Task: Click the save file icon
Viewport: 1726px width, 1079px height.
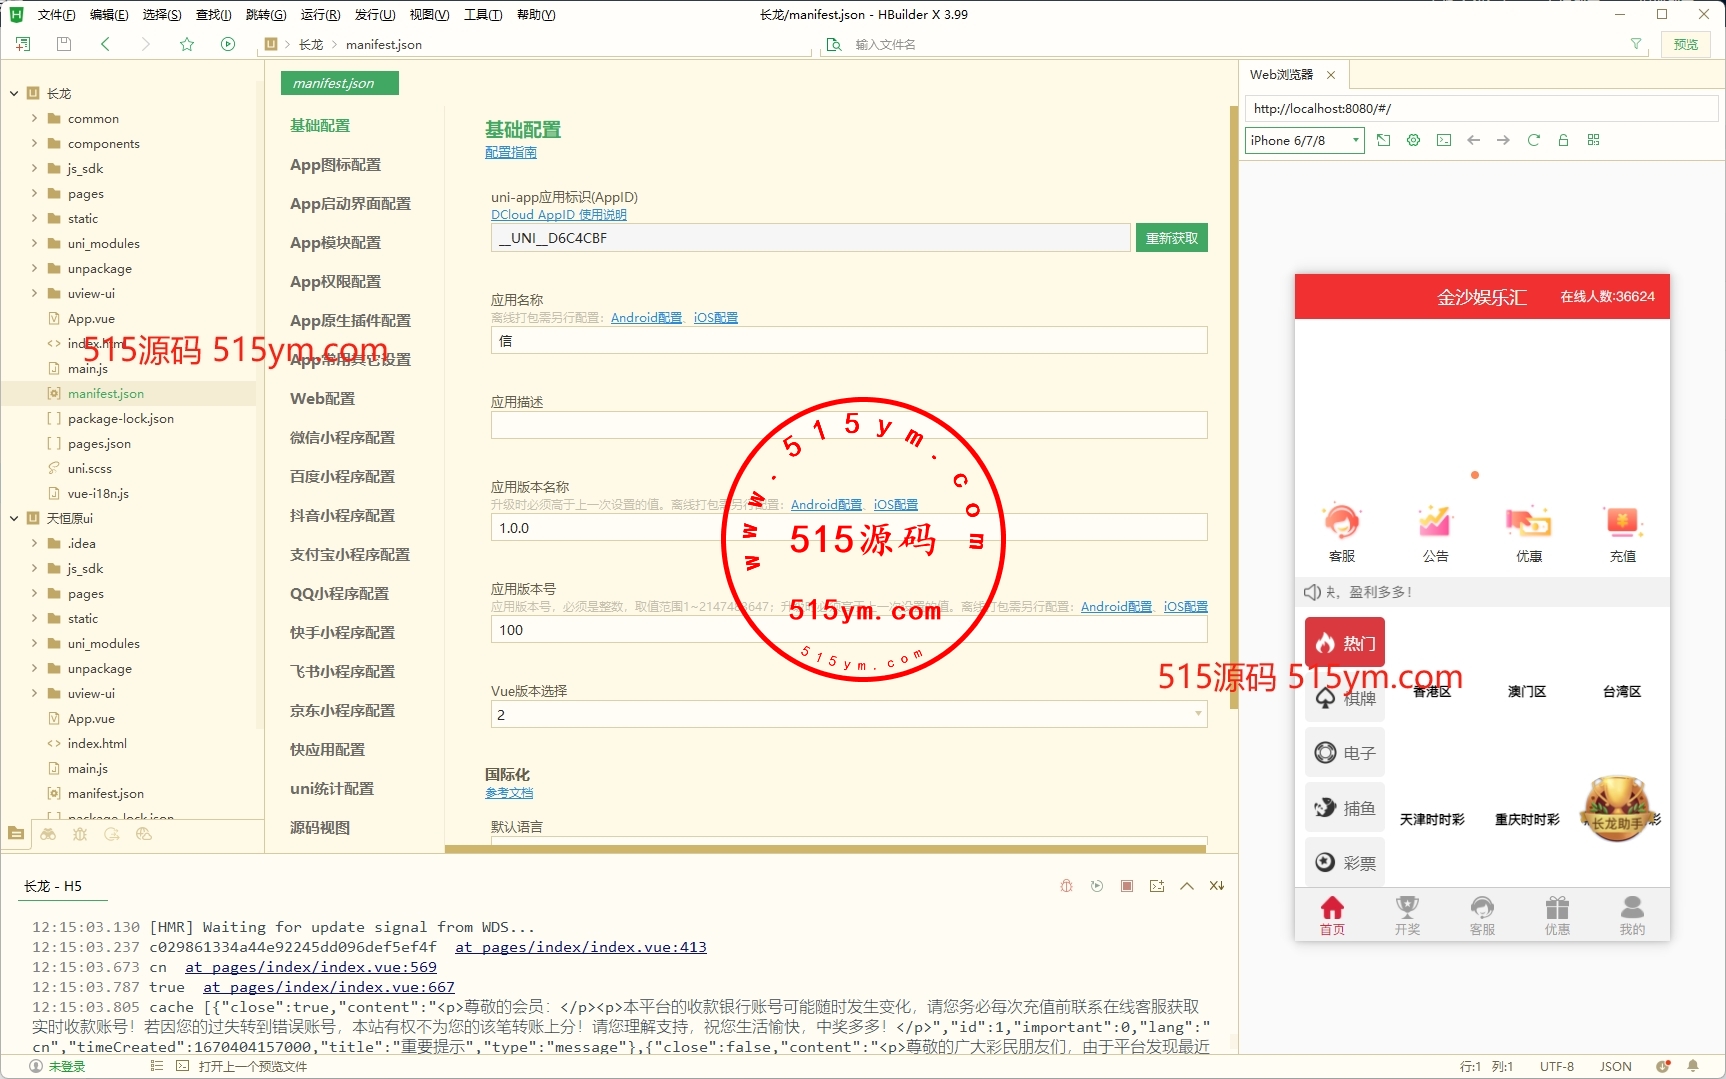Action: tap(64, 44)
